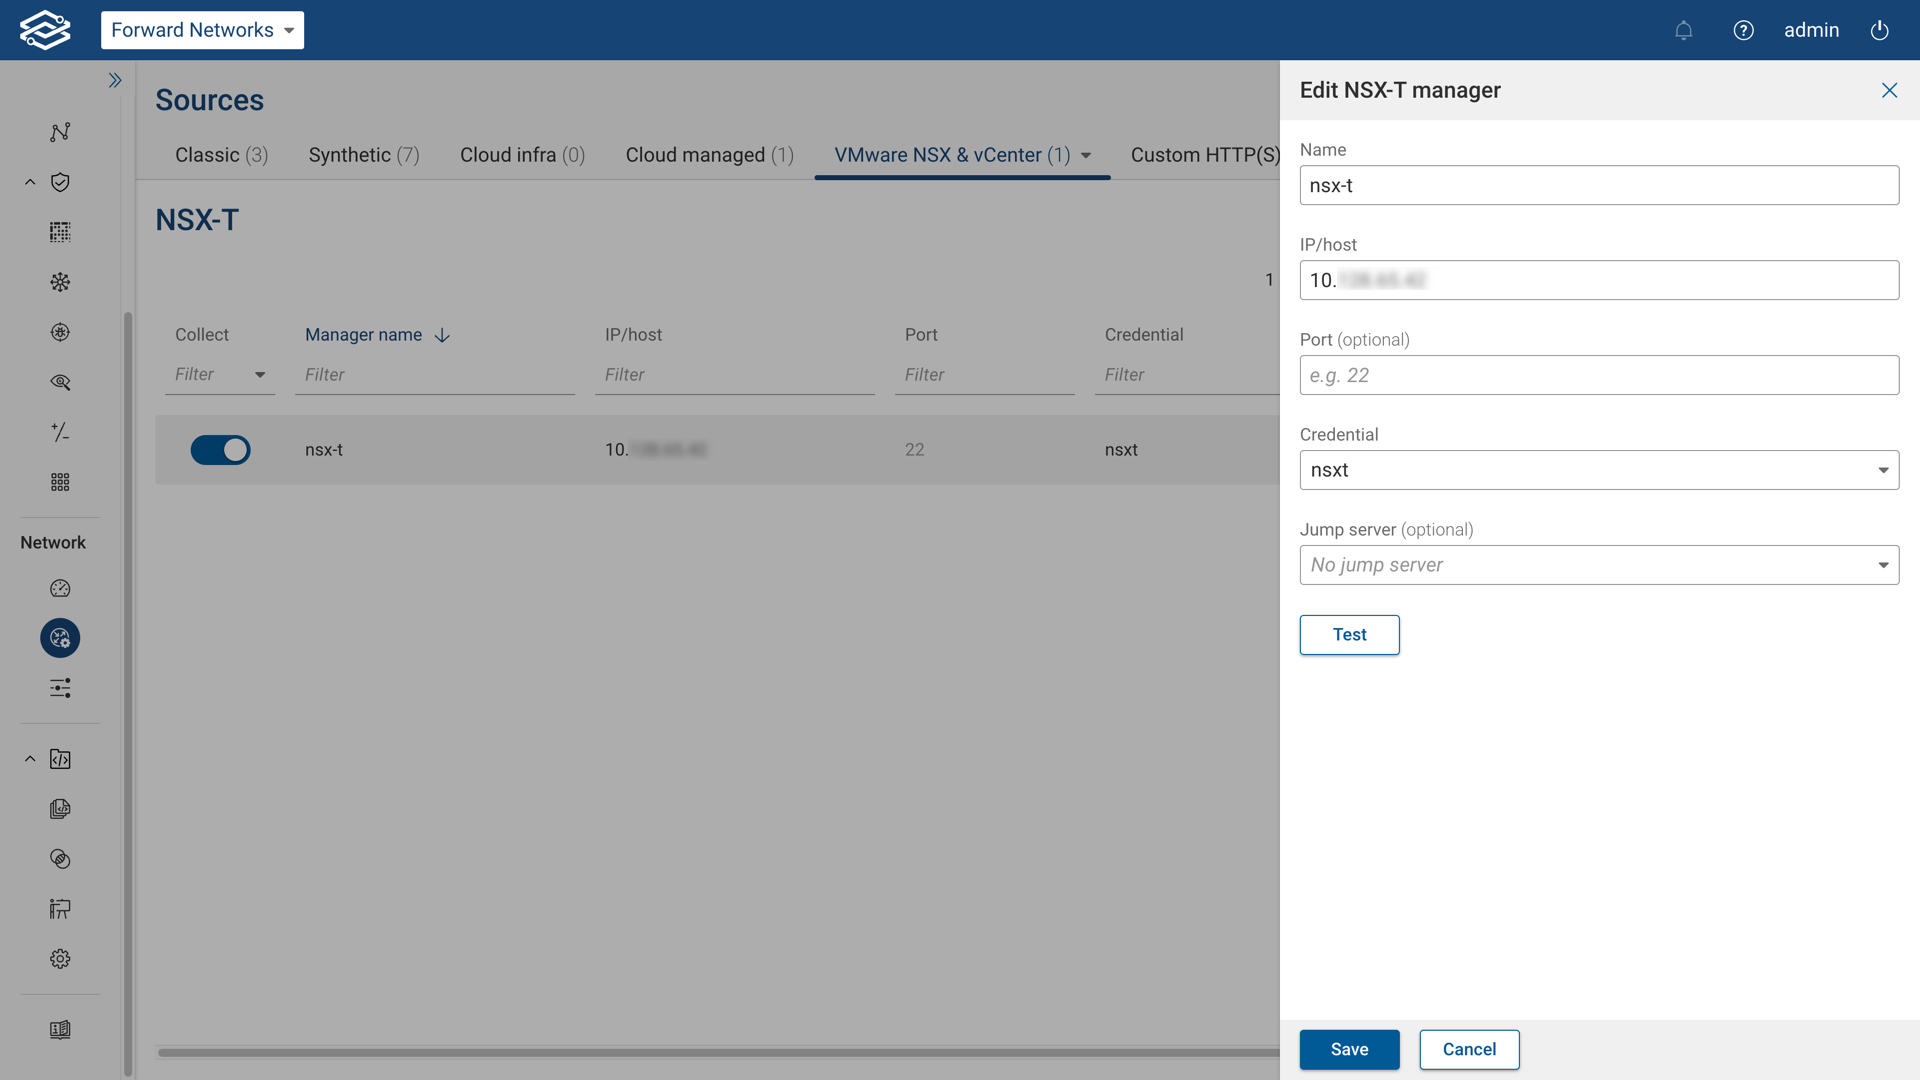Open the Forward Networks workspace selector
The image size is (1920, 1080).
click(202, 30)
